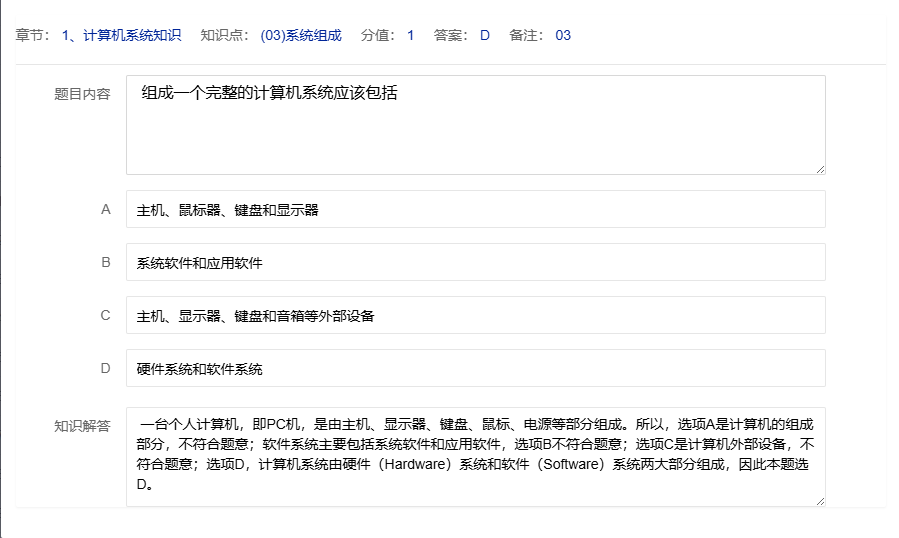Click the B label beside second option
The width and height of the screenshot is (899, 538).
pos(105,263)
